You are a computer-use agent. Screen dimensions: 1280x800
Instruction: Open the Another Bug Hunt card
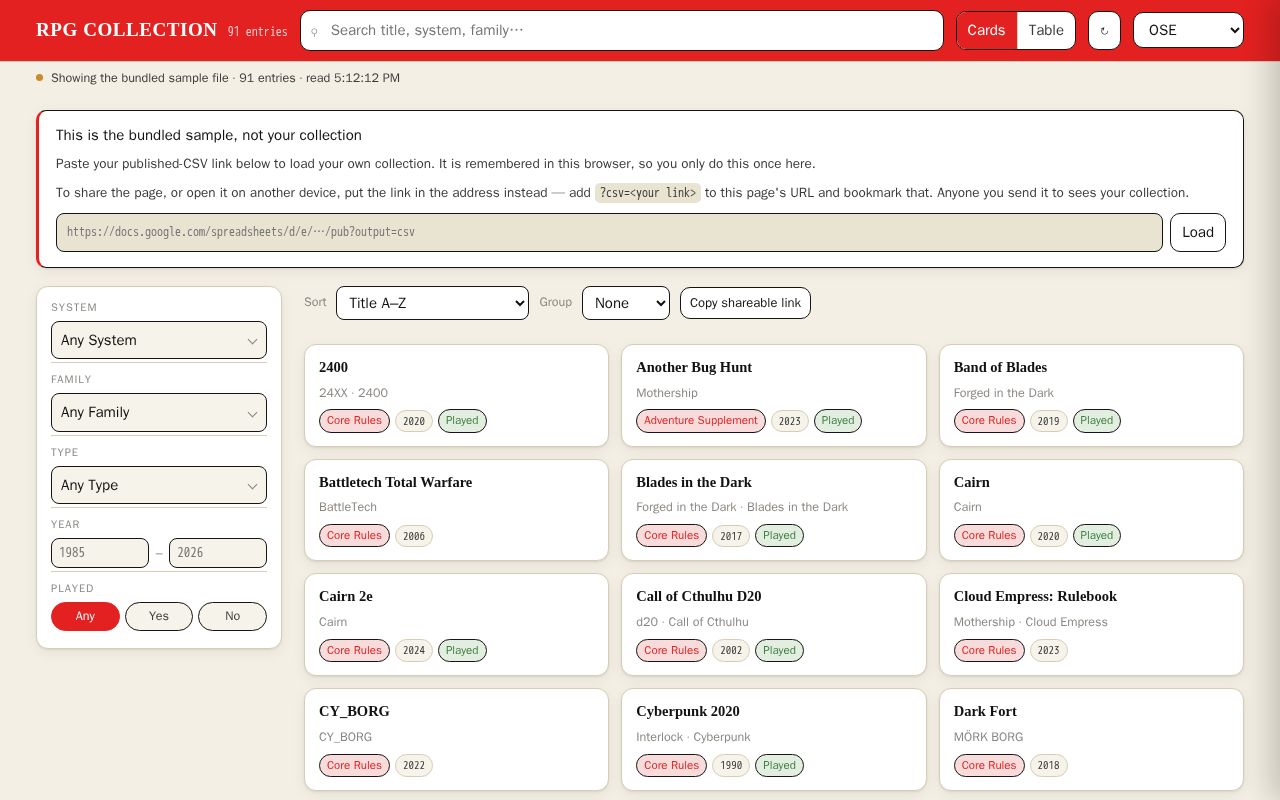coord(774,395)
